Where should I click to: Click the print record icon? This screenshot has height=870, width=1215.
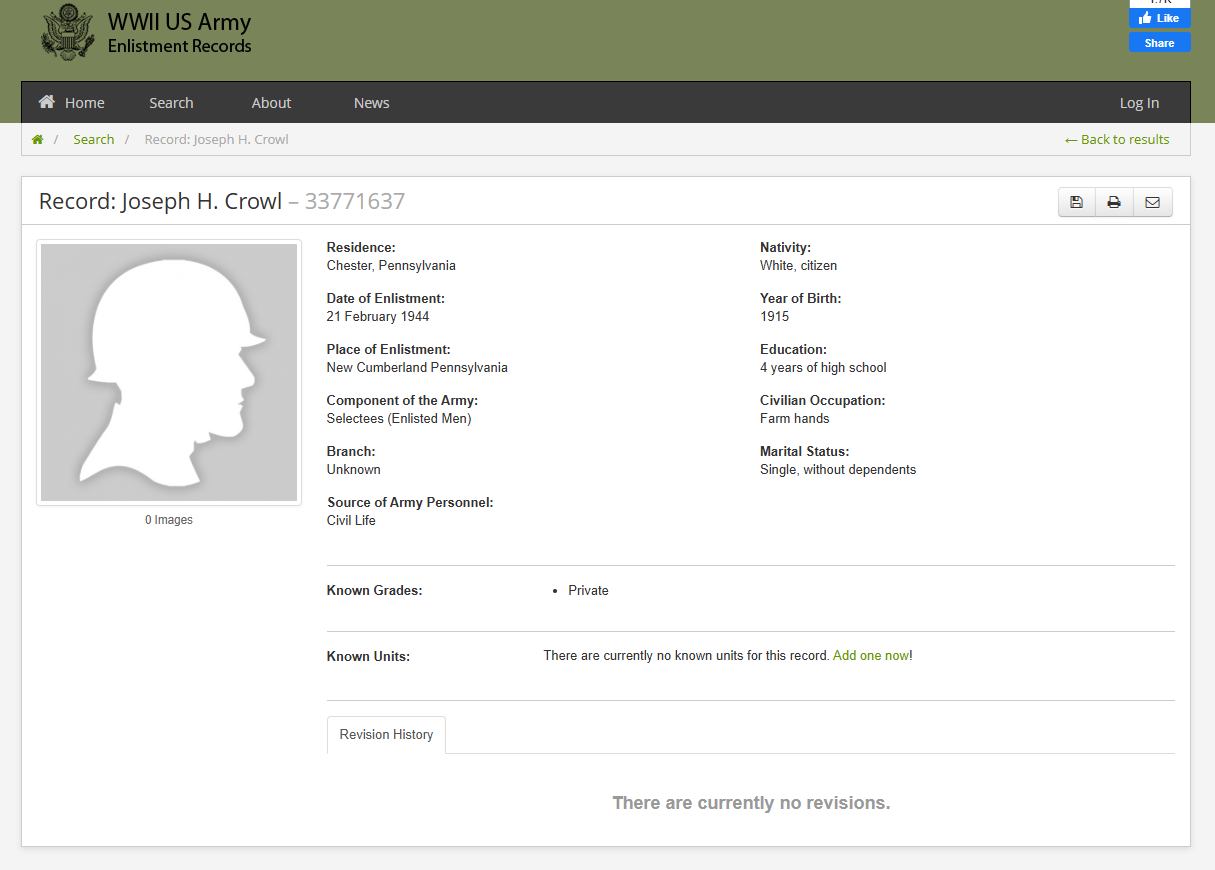(x=1114, y=202)
